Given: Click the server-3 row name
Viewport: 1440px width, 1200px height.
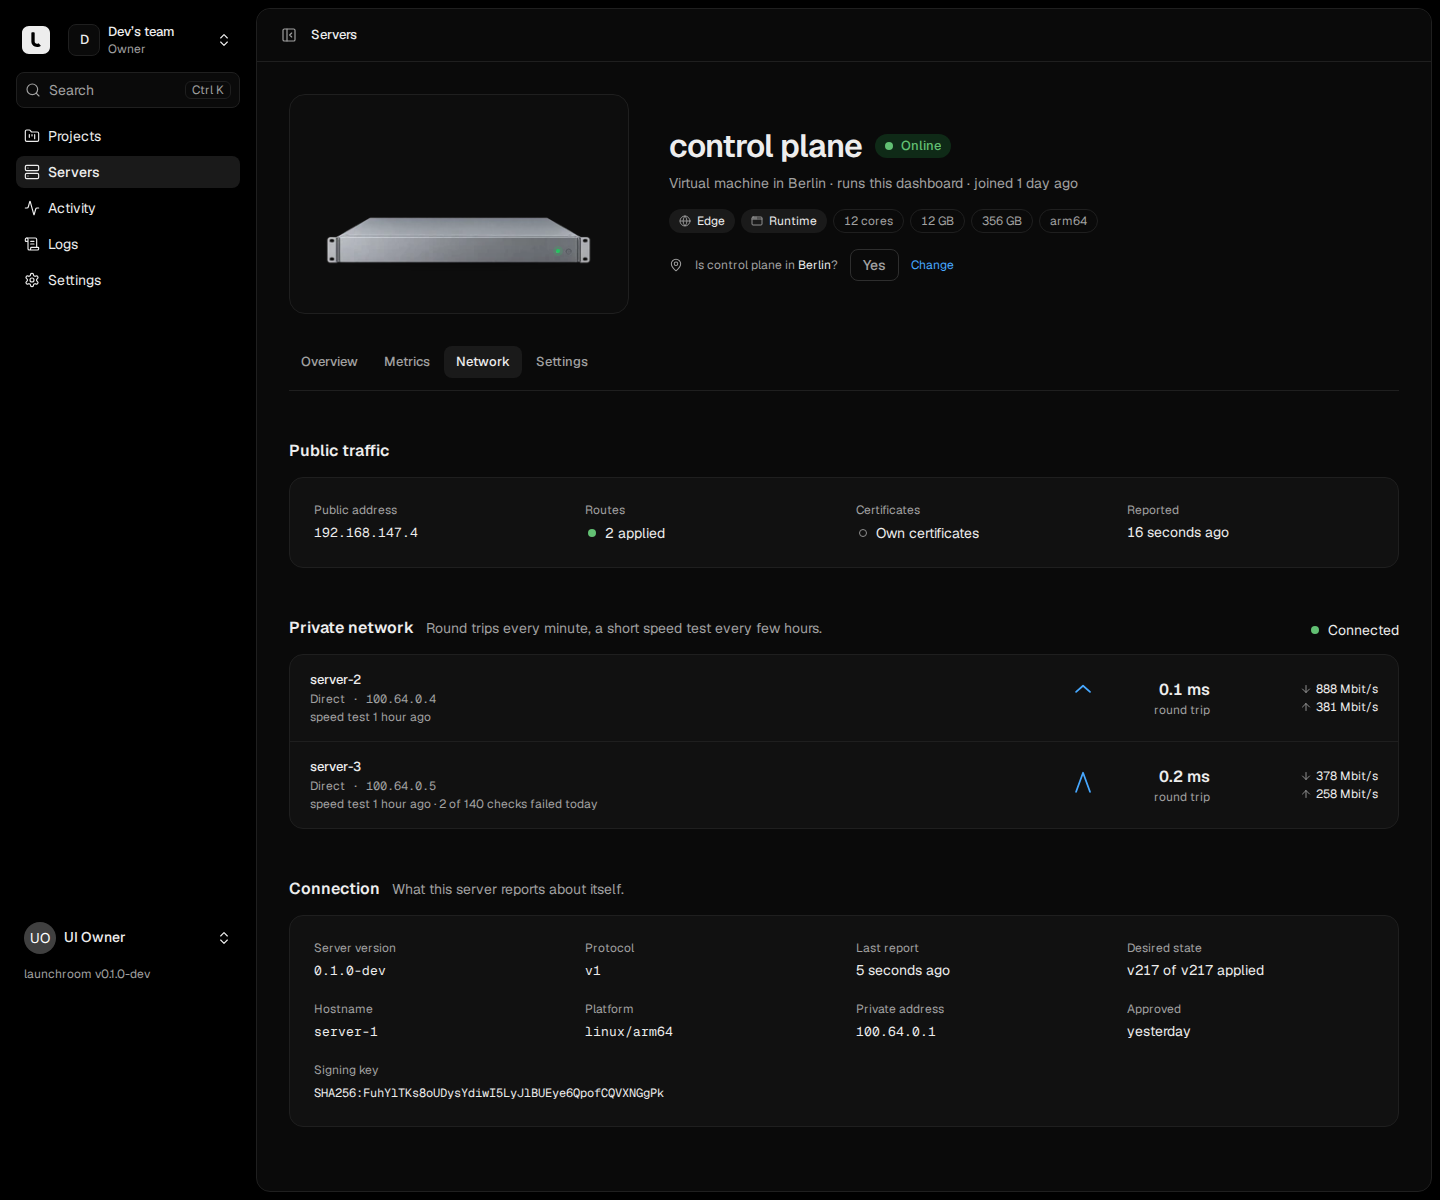Looking at the screenshot, I should click(x=336, y=767).
